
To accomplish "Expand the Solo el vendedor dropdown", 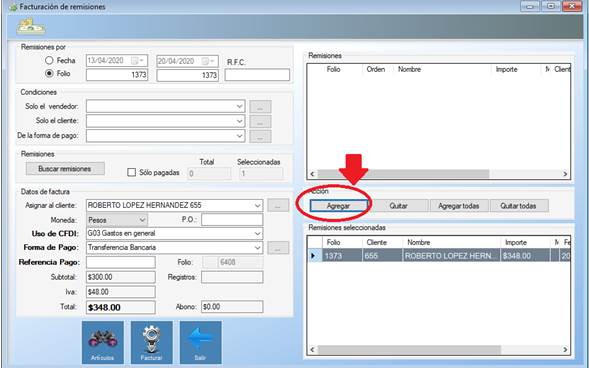I will (239, 106).
